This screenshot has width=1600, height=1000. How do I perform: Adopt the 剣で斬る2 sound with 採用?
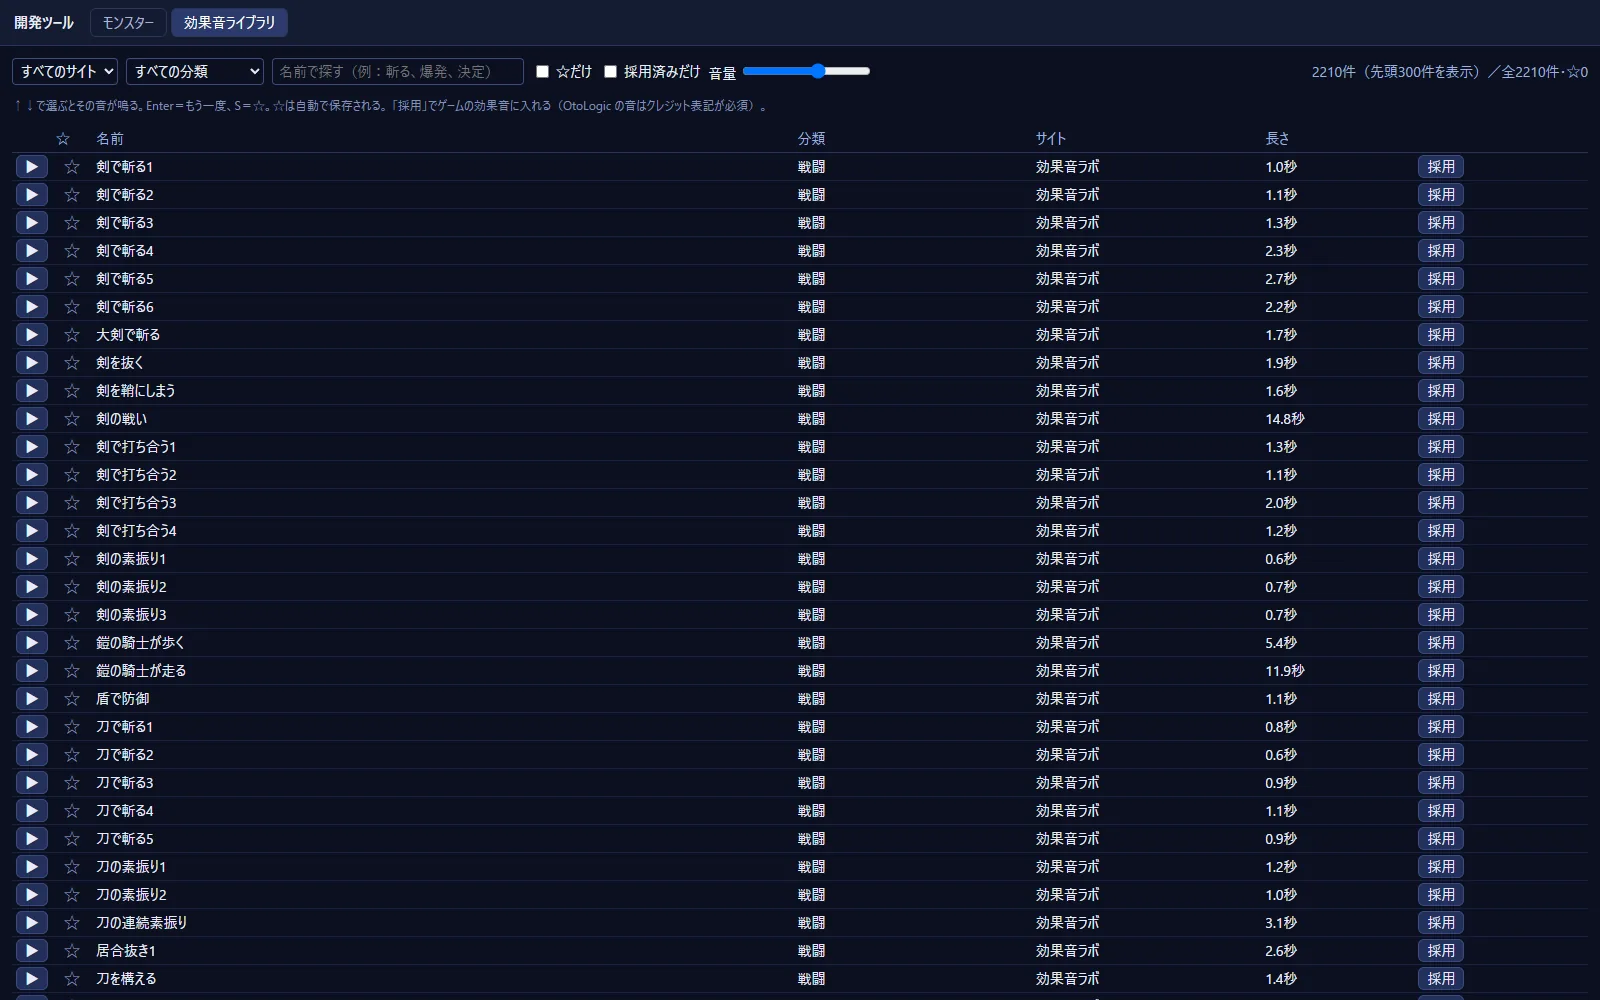pyautogui.click(x=1441, y=195)
